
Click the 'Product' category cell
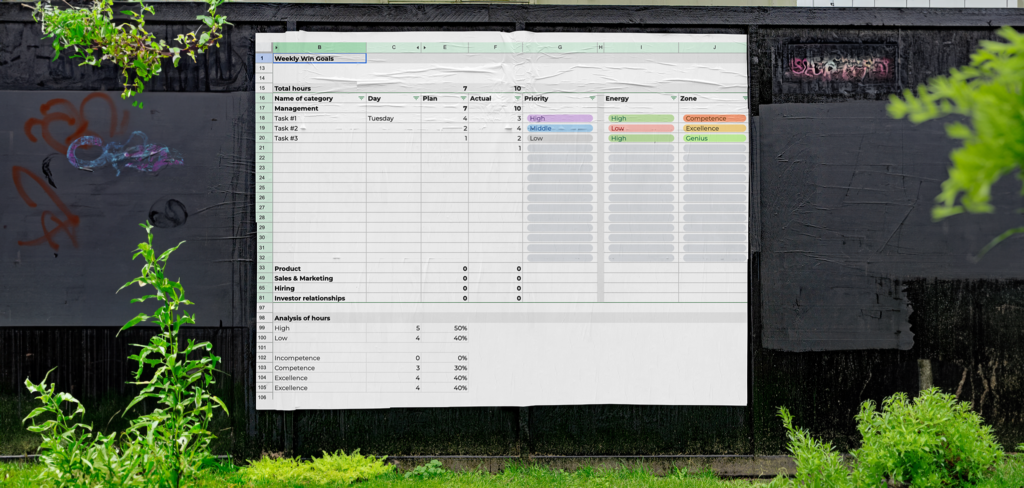point(319,268)
